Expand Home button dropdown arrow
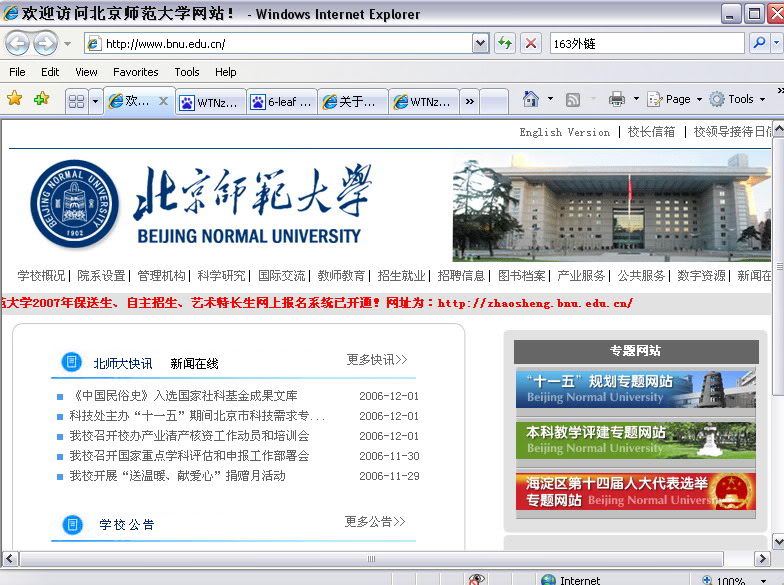The height and width of the screenshot is (585, 784). pyautogui.click(x=550, y=99)
